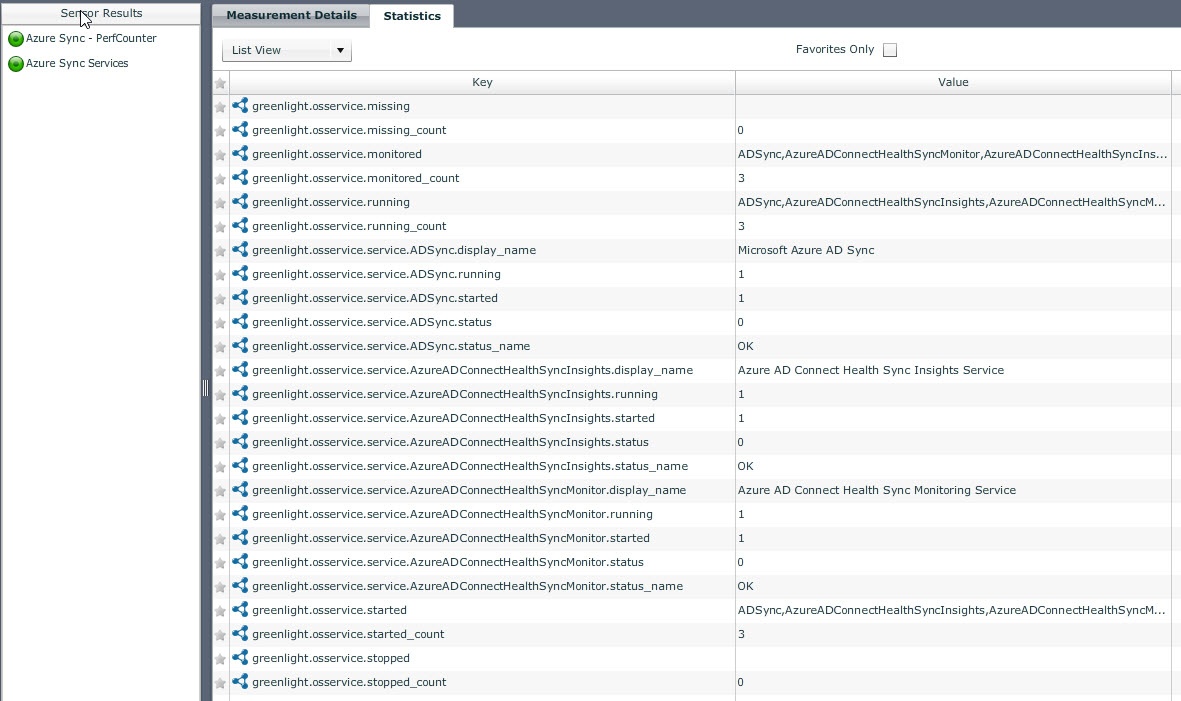Click node icon beside greenlight.osservice.running_count
This screenshot has width=1181, height=701.
coord(240,226)
